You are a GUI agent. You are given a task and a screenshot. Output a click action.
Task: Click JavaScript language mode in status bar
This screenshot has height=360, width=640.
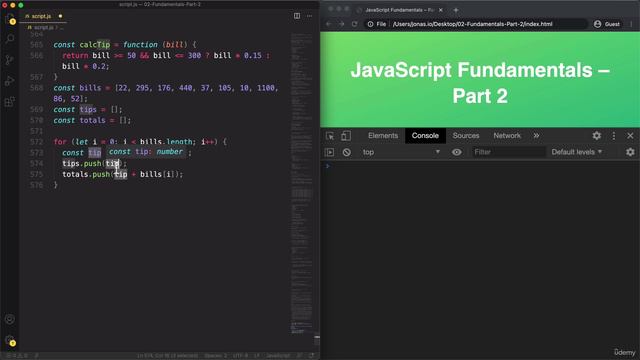pos(278,356)
